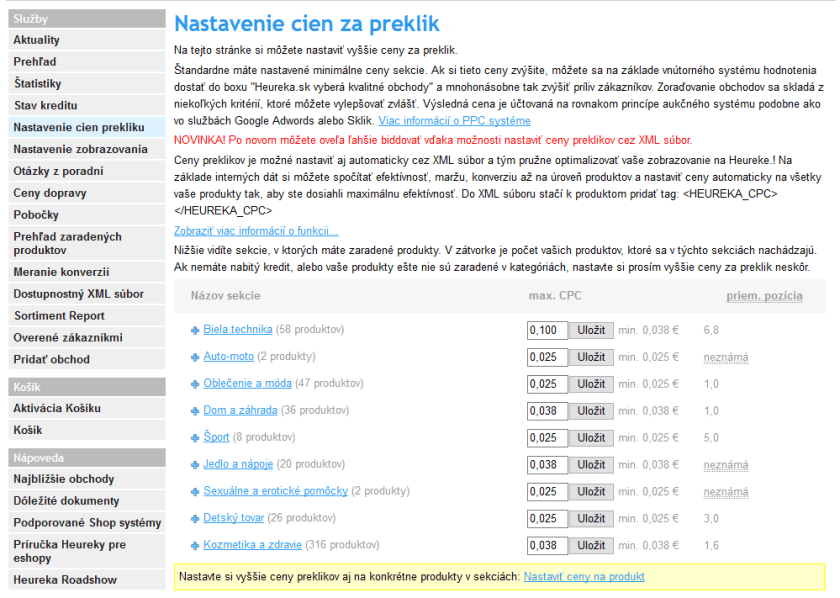The height and width of the screenshot is (598, 840).
Task: Open Dostupnostný XML súbor
Action: 87,294
